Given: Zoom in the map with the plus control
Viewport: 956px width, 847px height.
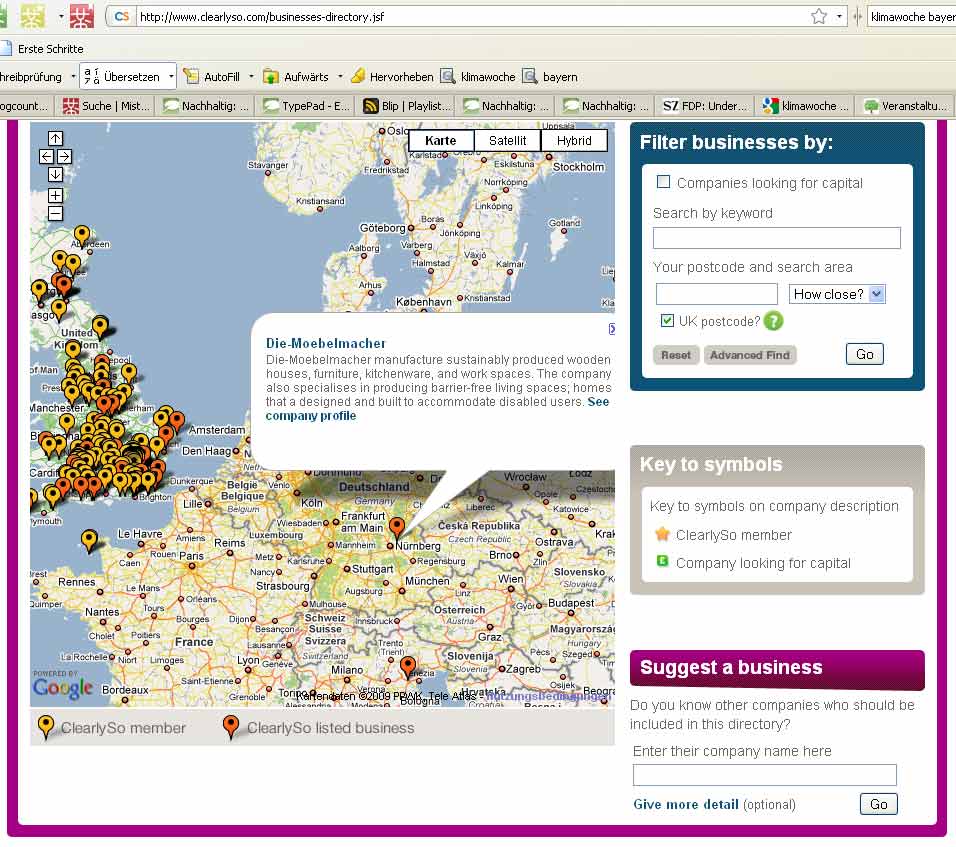Looking at the screenshot, I should 55,195.
